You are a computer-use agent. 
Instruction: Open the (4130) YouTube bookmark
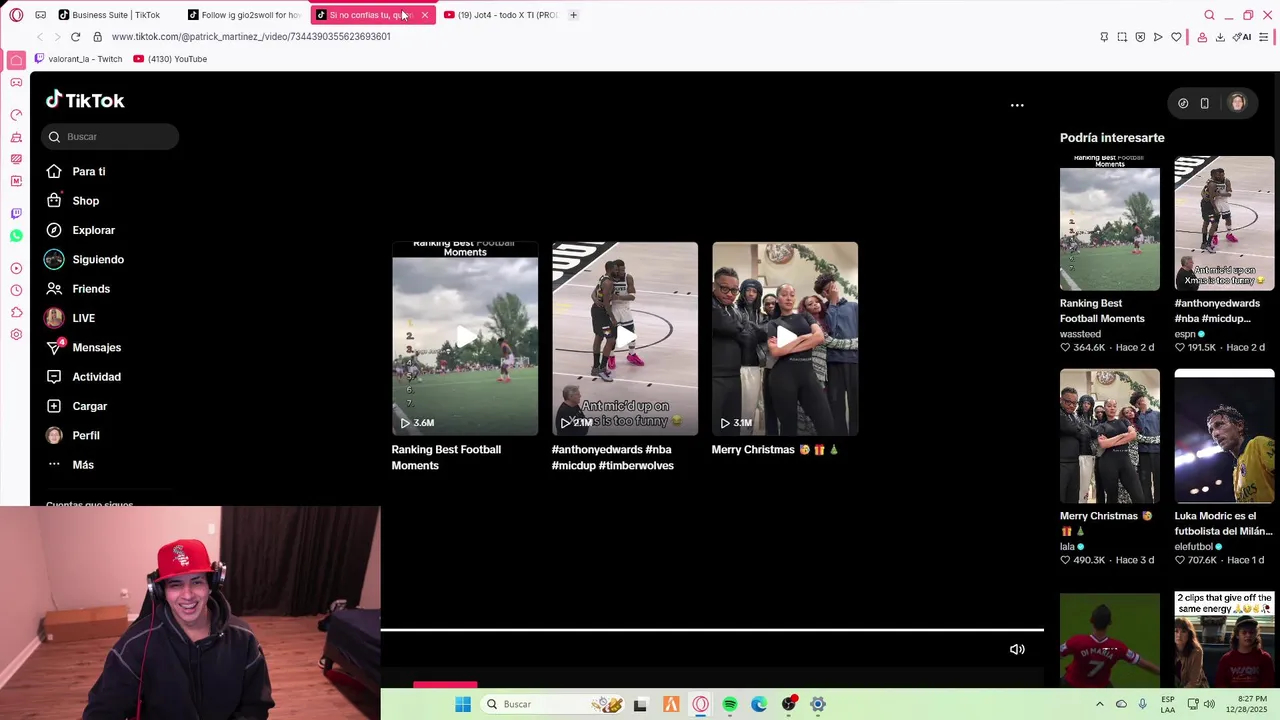(170, 59)
